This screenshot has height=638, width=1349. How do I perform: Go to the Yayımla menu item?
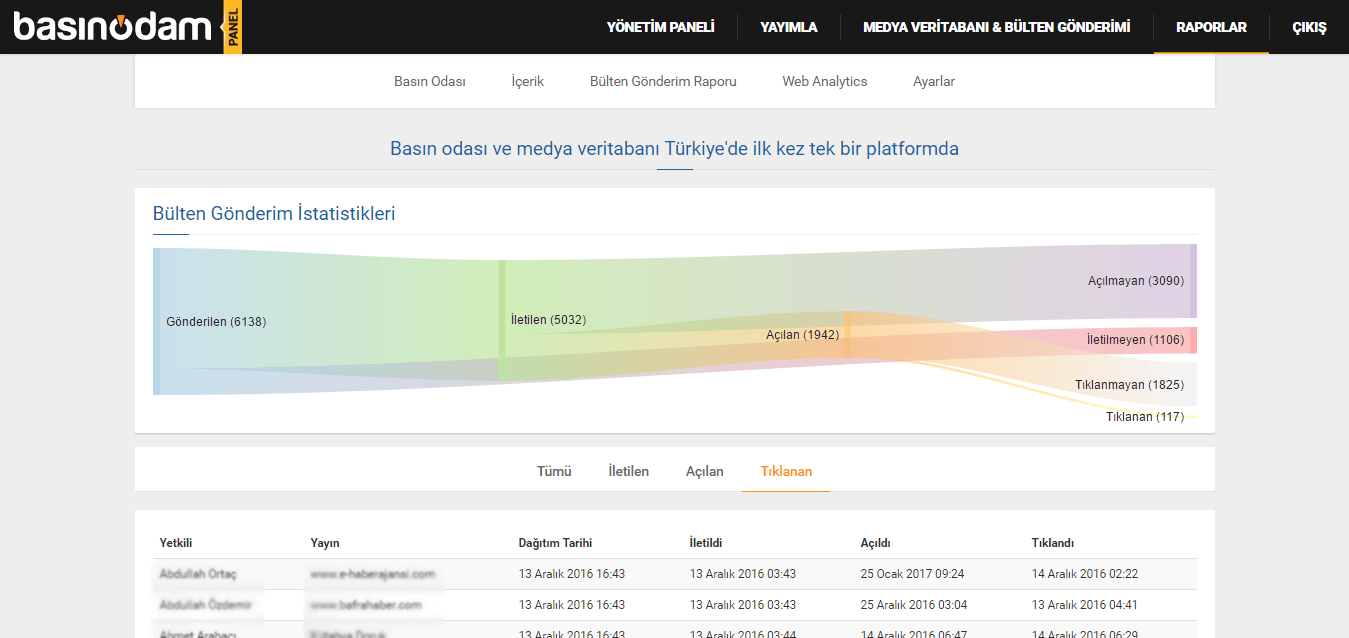click(788, 27)
